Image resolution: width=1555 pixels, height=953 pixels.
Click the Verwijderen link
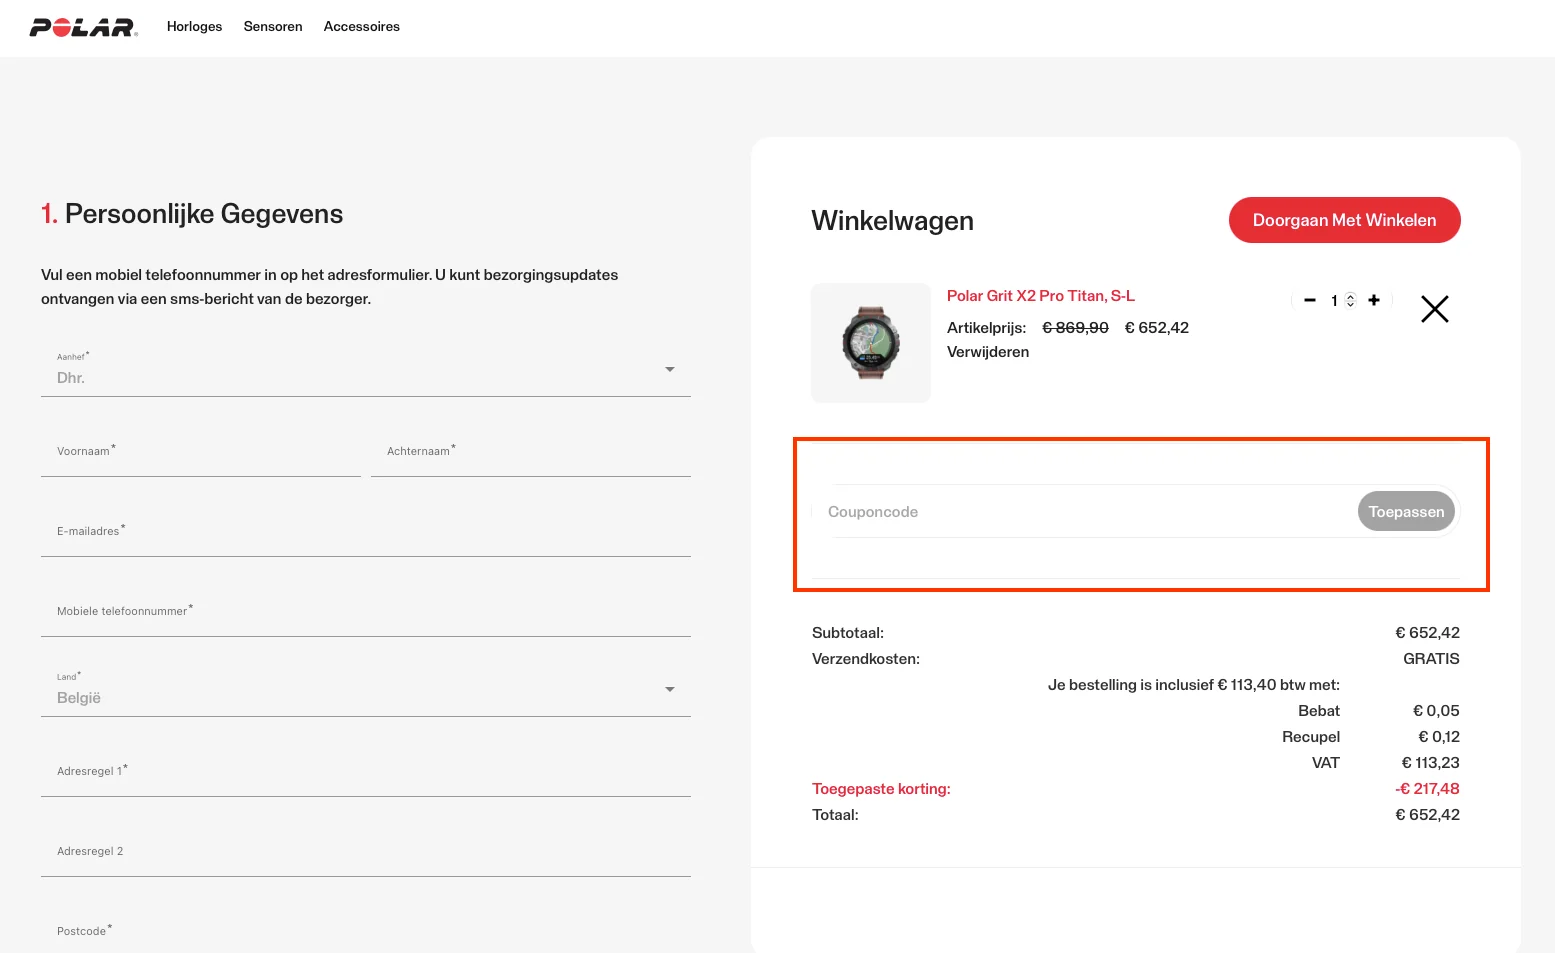987,352
